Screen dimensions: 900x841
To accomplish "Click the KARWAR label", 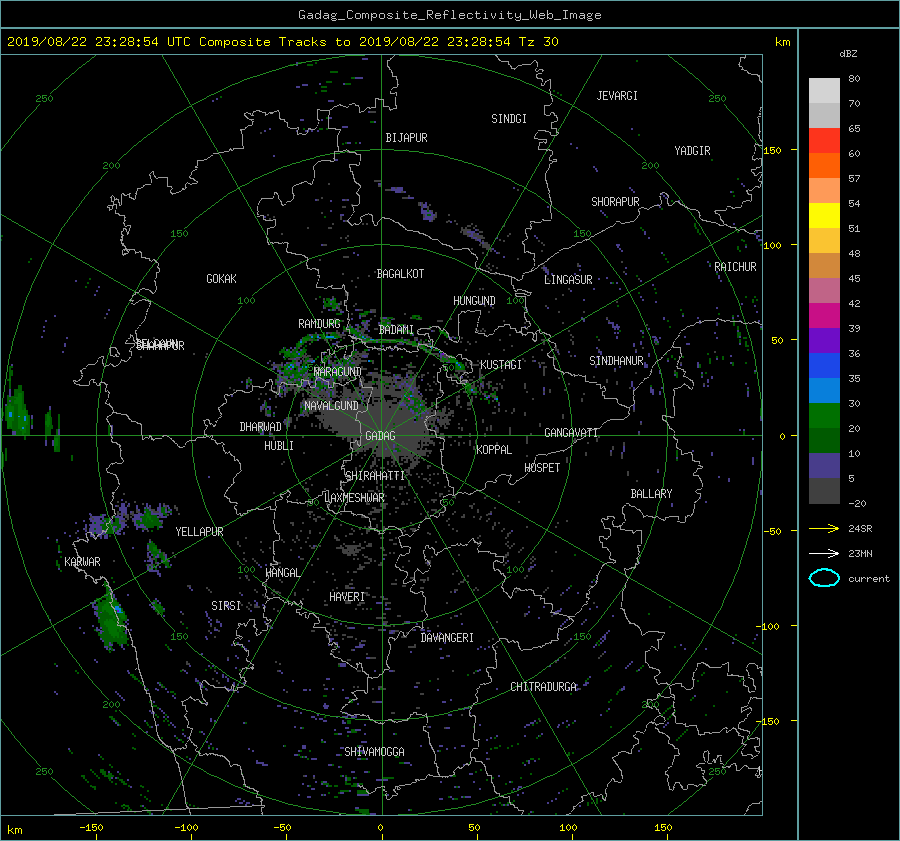I will (x=82, y=562).
